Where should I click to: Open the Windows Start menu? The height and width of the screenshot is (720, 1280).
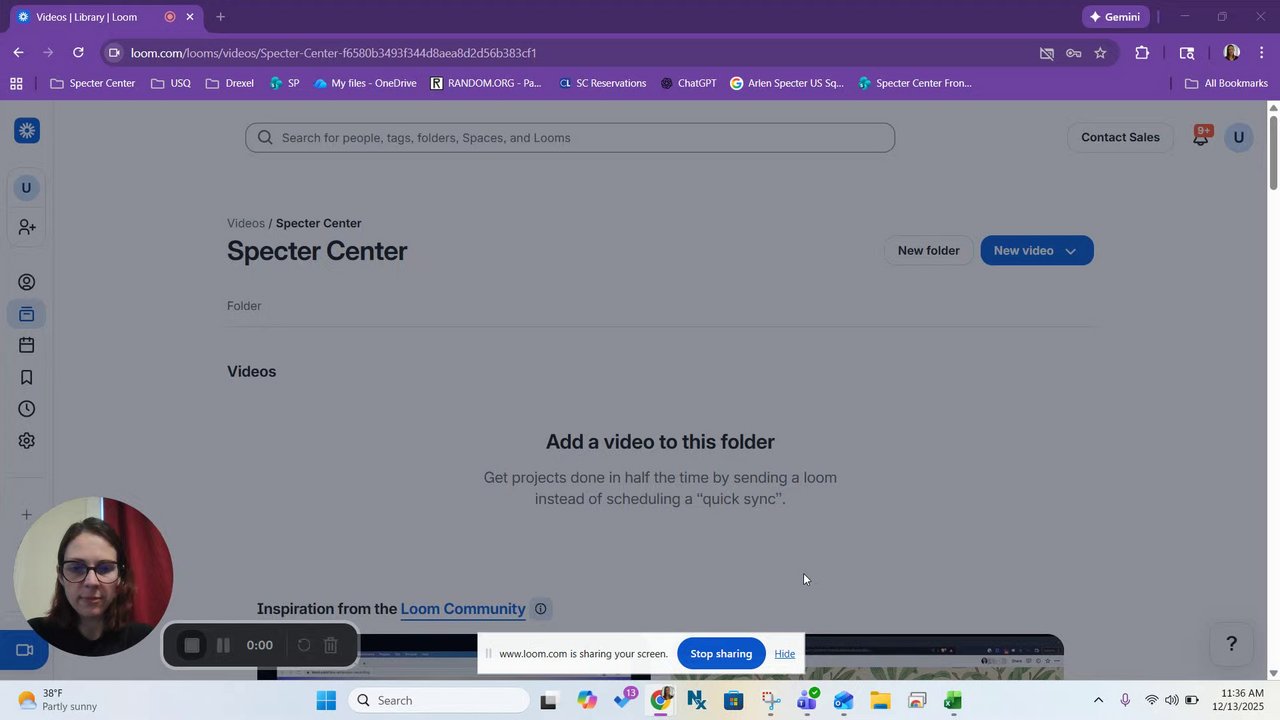pyautogui.click(x=326, y=700)
